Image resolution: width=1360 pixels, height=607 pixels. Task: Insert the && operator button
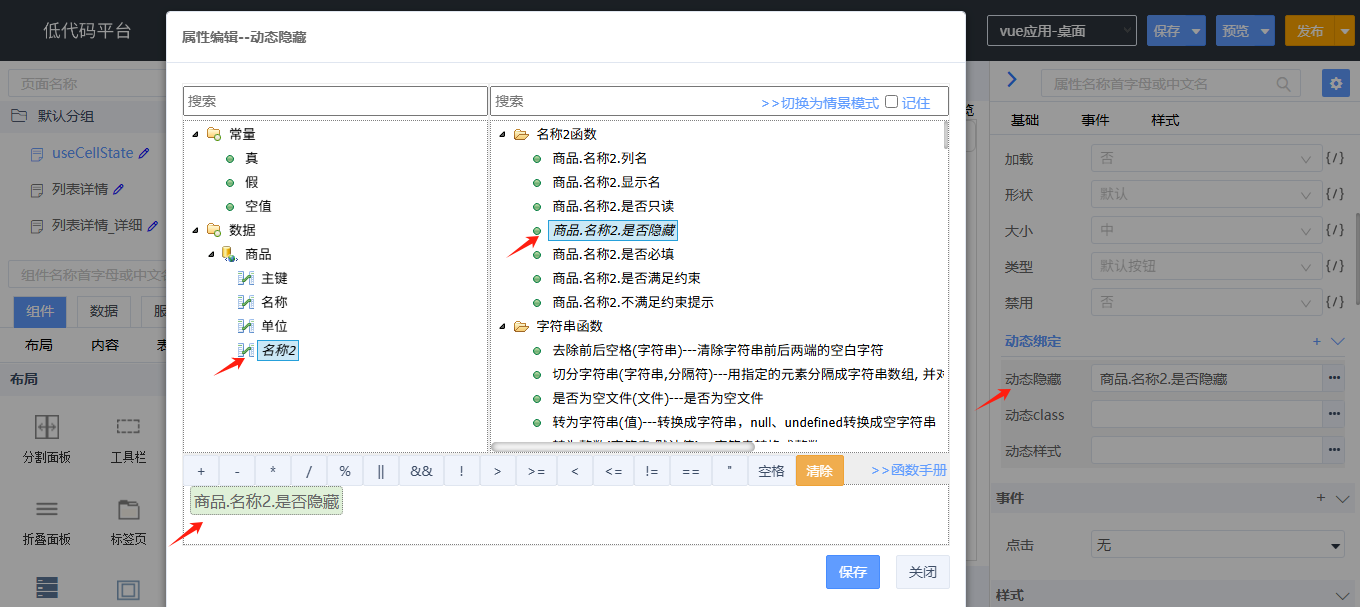pos(421,471)
